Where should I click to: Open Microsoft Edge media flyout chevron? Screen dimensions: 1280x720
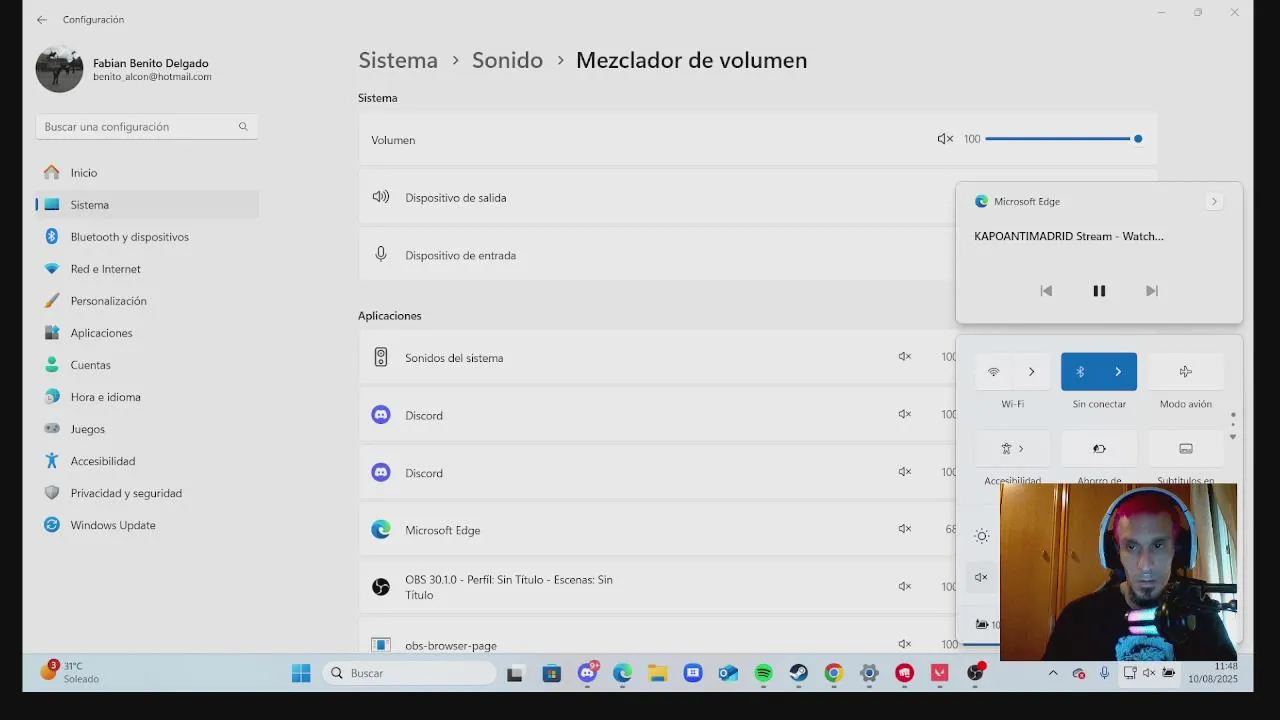click(x=1214, y=201)
